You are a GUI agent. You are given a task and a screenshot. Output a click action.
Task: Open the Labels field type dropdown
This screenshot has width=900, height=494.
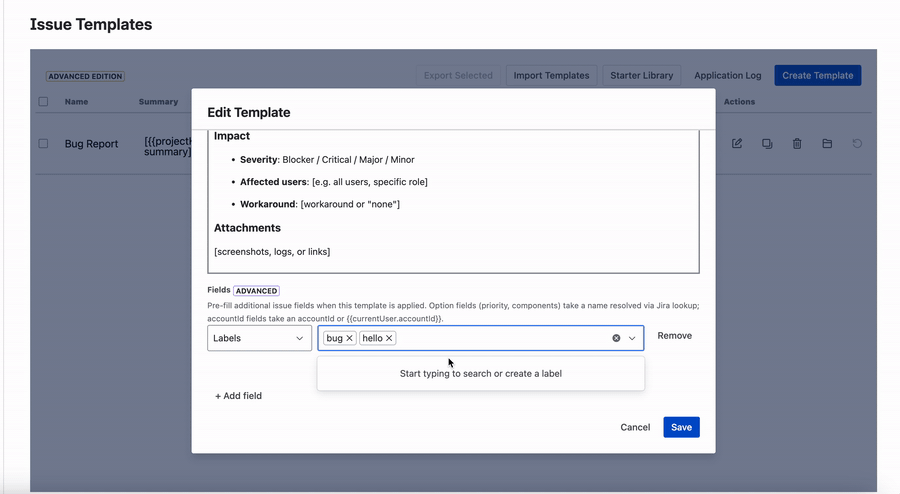click(259, 338)
